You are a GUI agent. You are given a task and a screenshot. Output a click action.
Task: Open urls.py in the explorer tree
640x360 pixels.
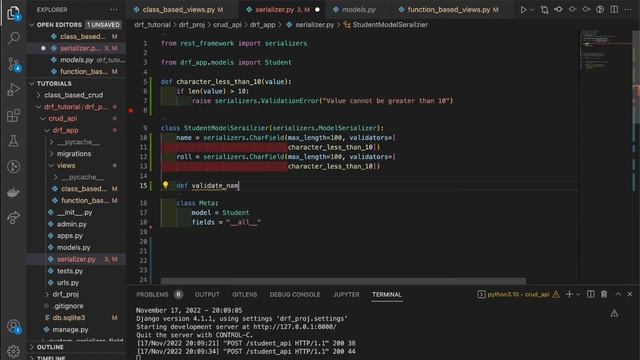pyautogui.click(x=68, y=283)
